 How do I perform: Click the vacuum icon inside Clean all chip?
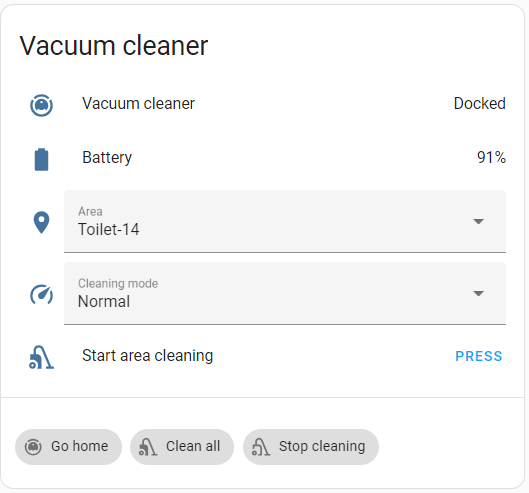click(x=148, y=447)
